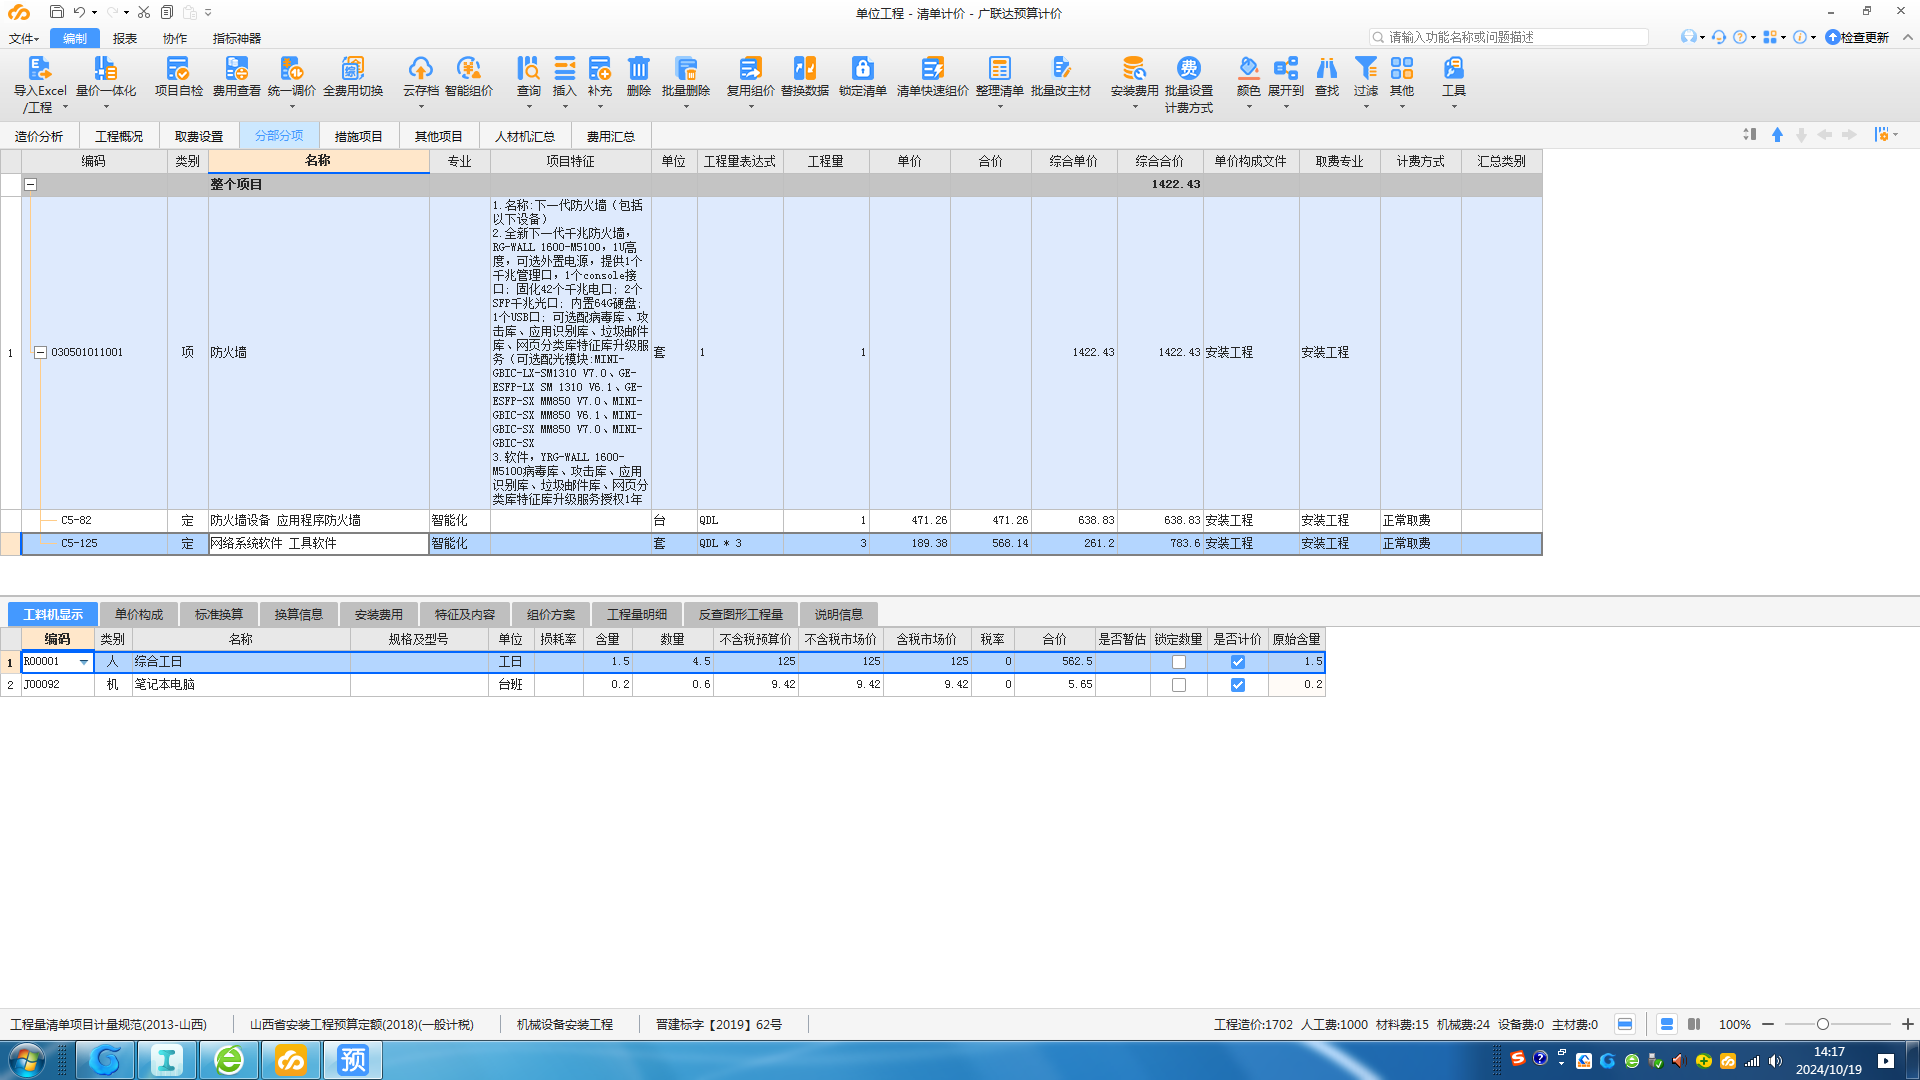Open 智能组价 smart pricing tool

click(468, 69)
